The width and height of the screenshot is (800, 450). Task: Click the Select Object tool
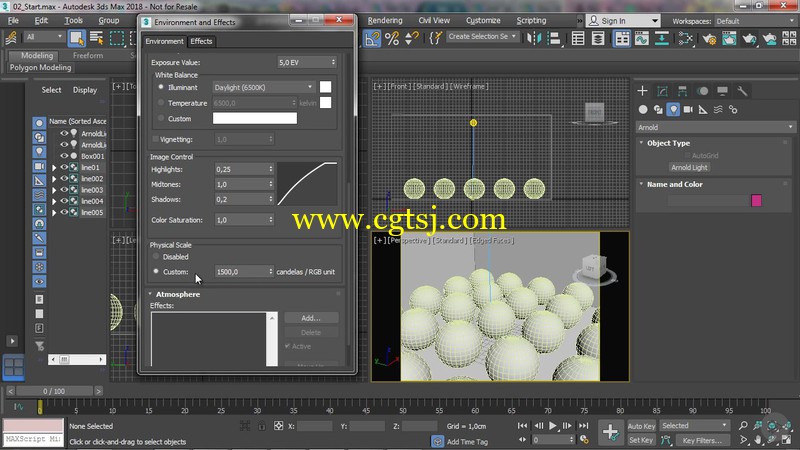tap(76, 38)
